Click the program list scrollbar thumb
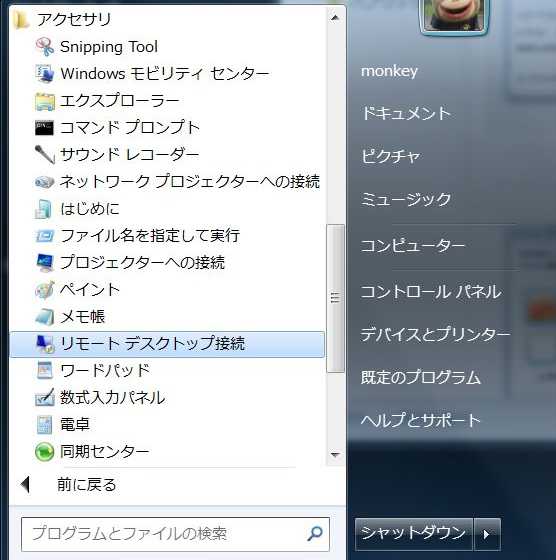Viewport: 556px width, 560px height. pyautogui.click(x=335, y=298)
